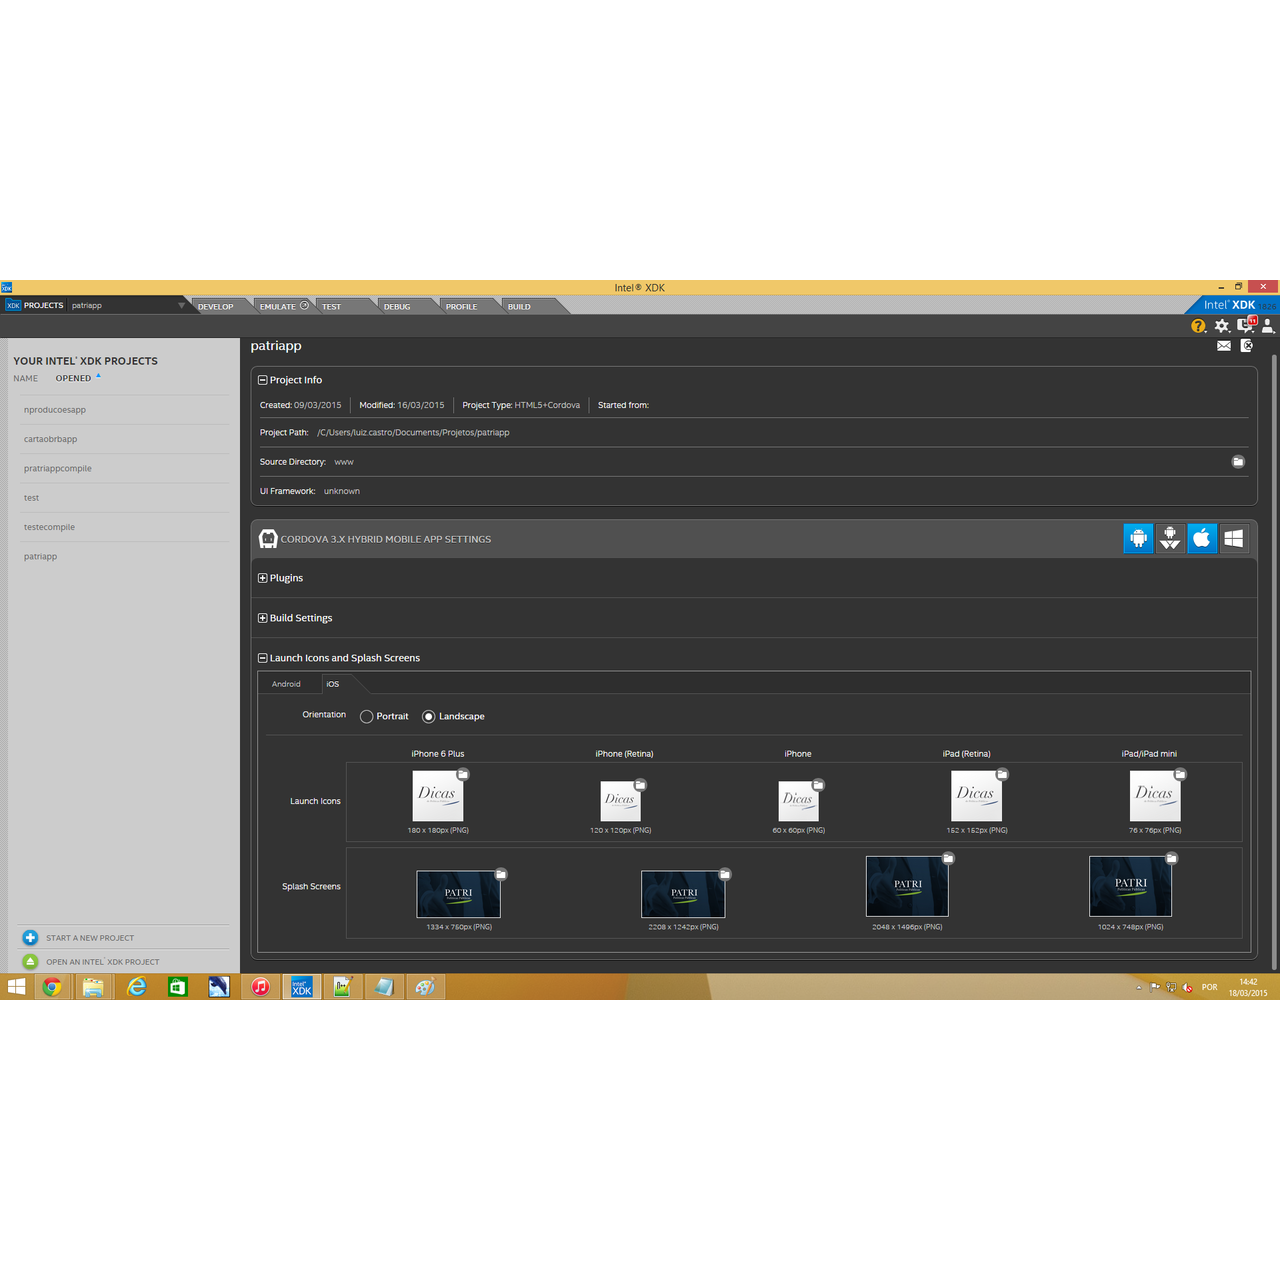1280x1280 pixels.
Task: Open Google Chrome from the taskbar
Action: [x=52, y=987]
